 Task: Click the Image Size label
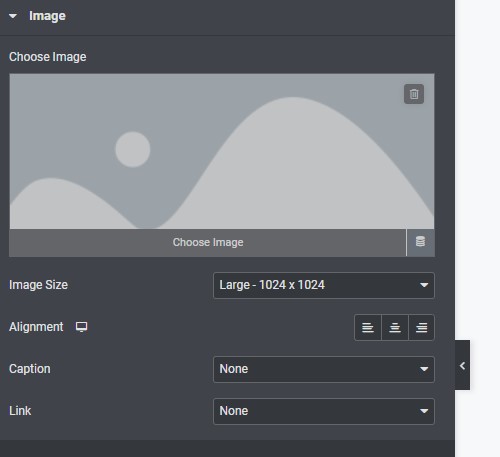point(38,285)
